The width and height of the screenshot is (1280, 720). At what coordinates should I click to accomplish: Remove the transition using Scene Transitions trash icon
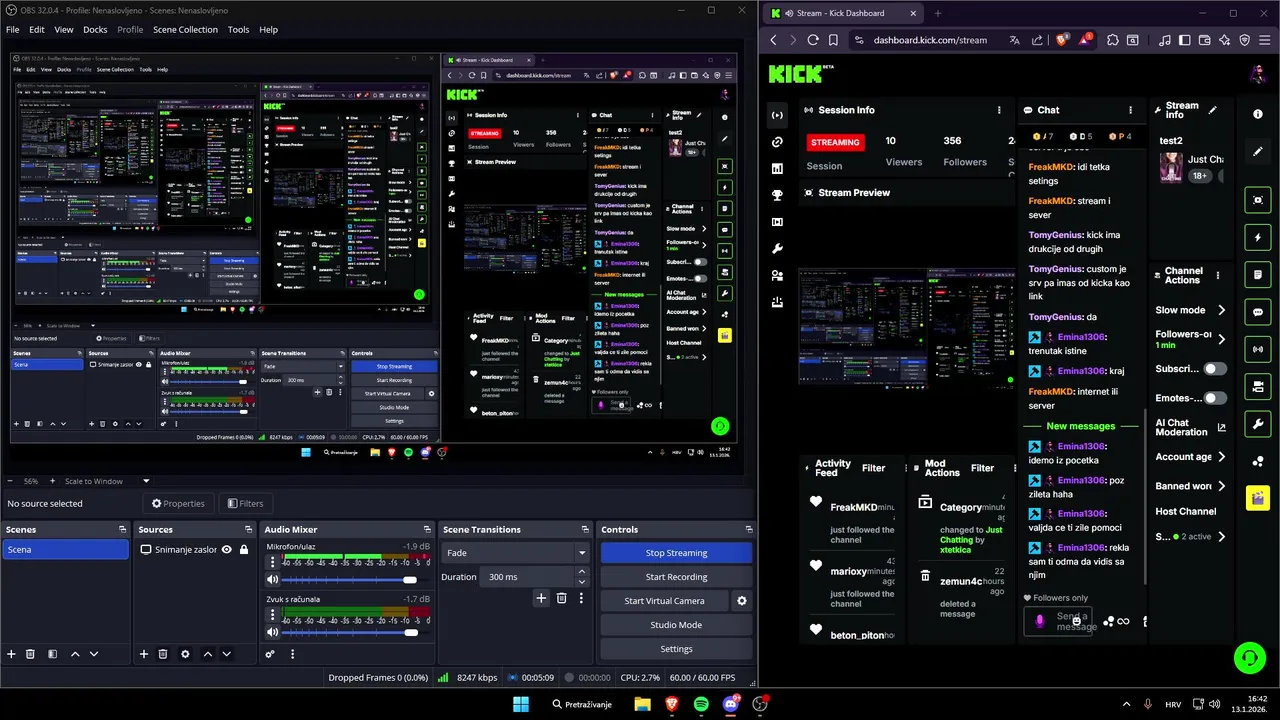click(562, 598)
